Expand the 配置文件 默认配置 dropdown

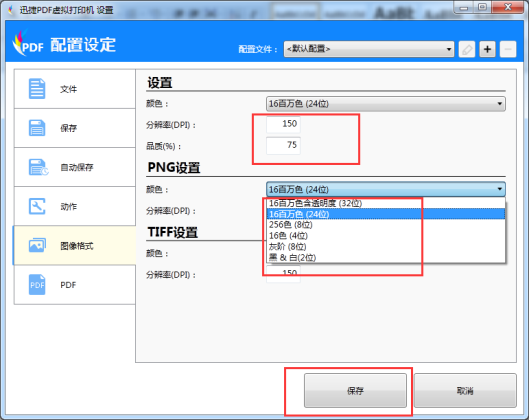click(x=369, y=49)
